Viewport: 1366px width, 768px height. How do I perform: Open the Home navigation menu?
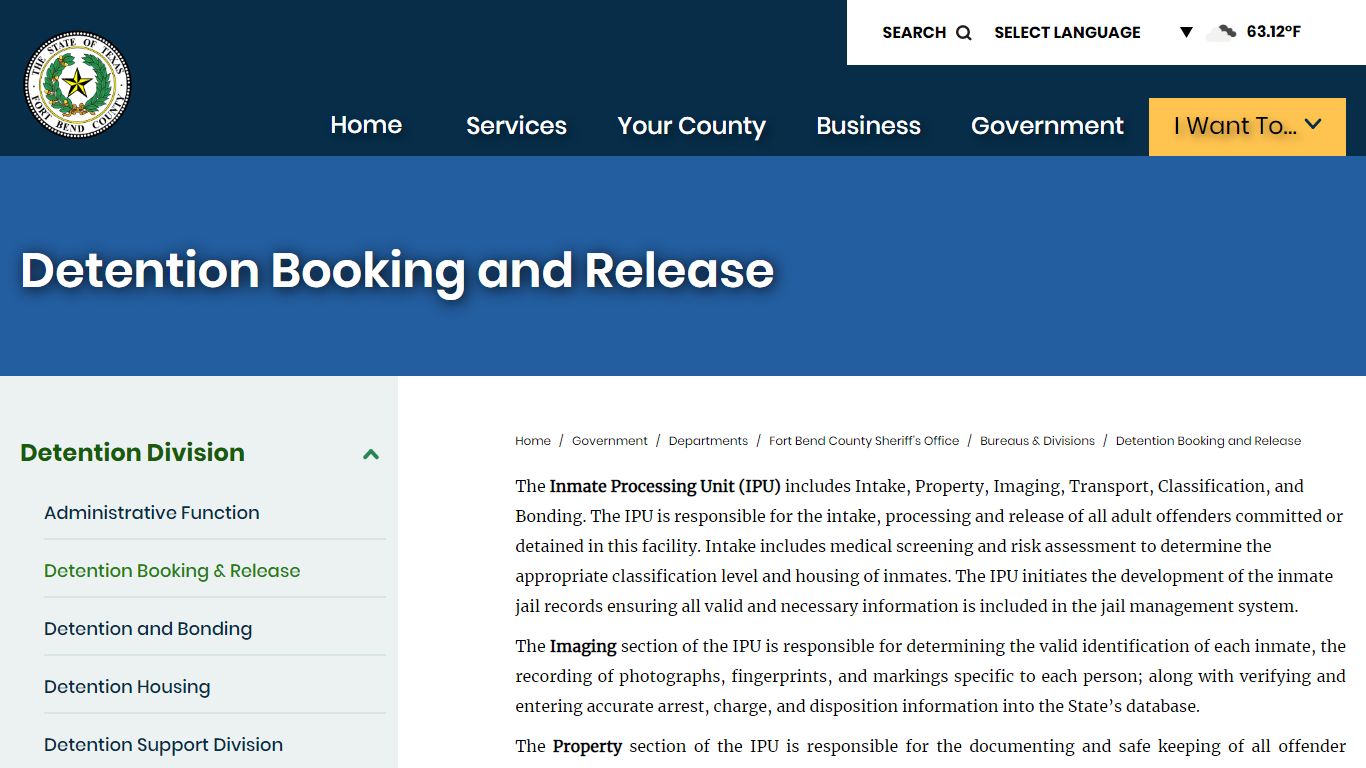[x=365, y=126]
